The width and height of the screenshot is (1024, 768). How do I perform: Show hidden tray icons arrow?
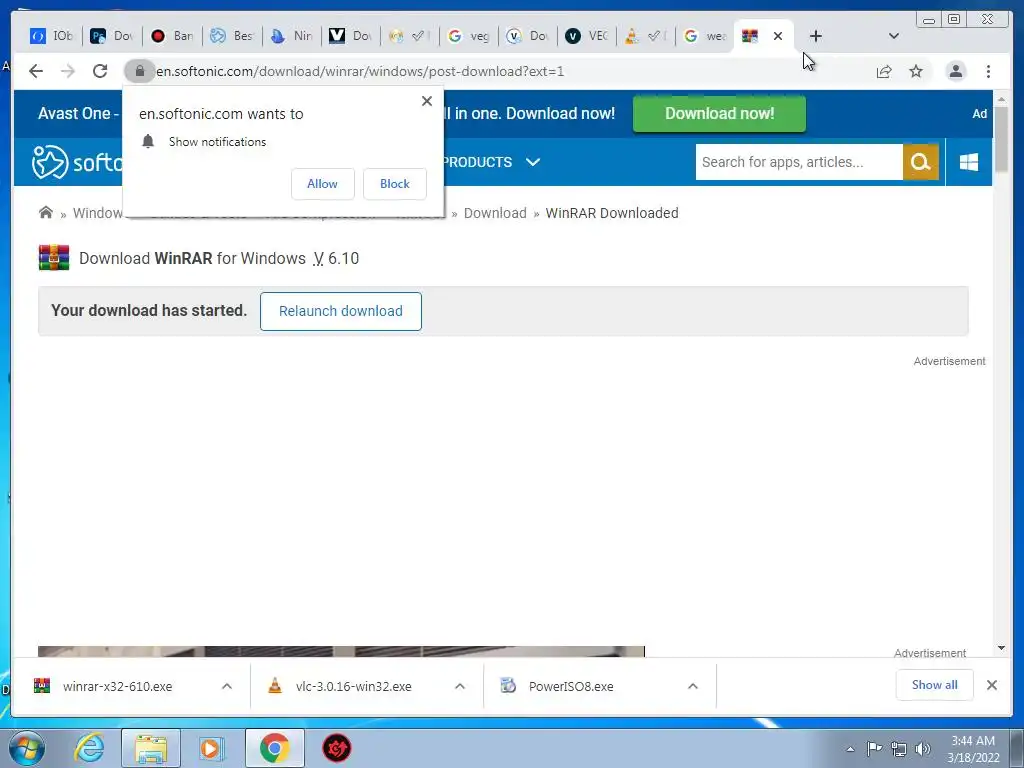click(850, 749)
